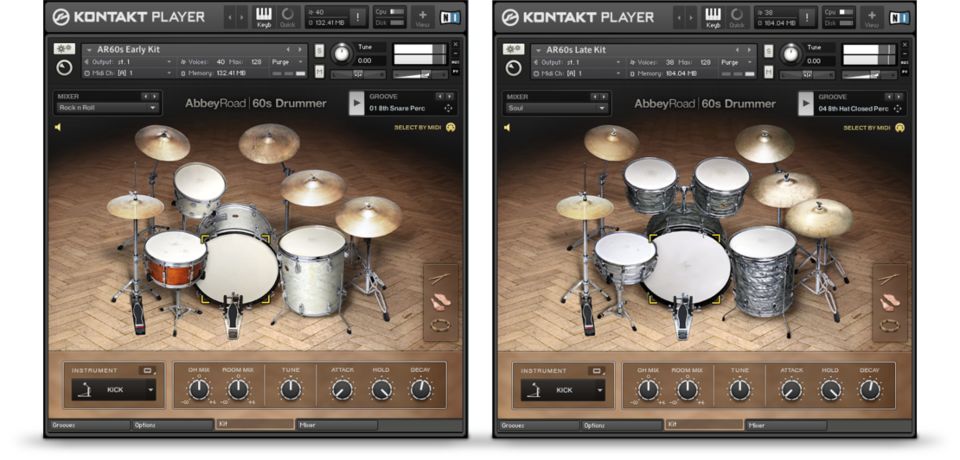Image resolution: width=960 pixels, height=460 pixels.
Task: Click the speaker icon above the Early Kit drums
Action: pyautogui.click(x=58, y=128)
